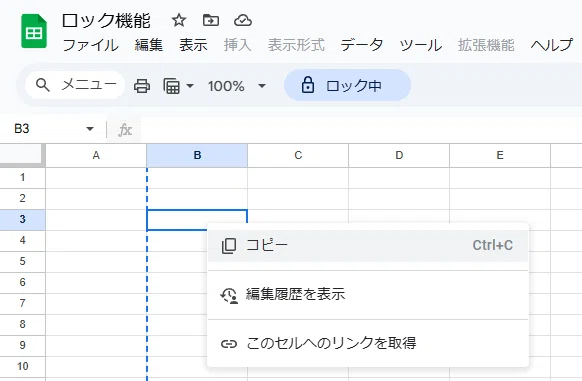Open the 拡張機能 menu

pyautogui.click(x=486, y=45)
